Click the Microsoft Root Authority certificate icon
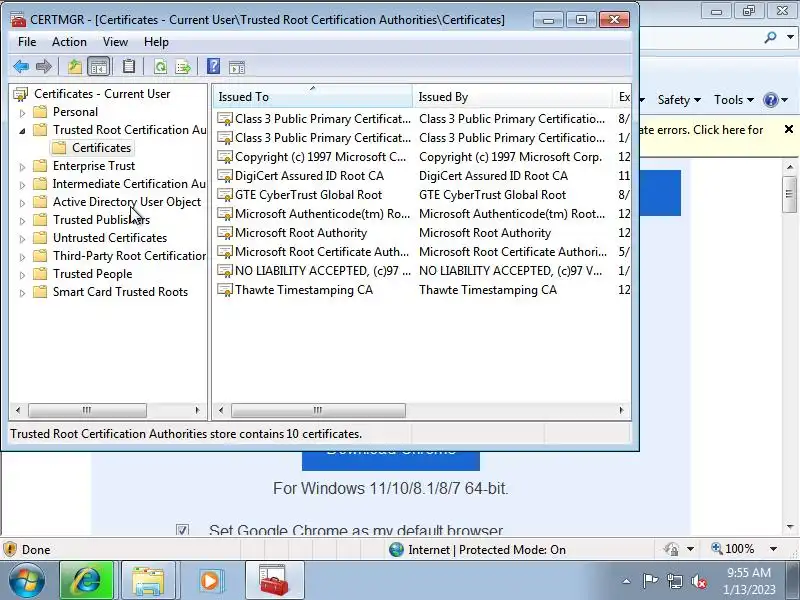Image resolution: width=800 pixels, height=600 pixels. pyautogui.click(x=224, y=233)
